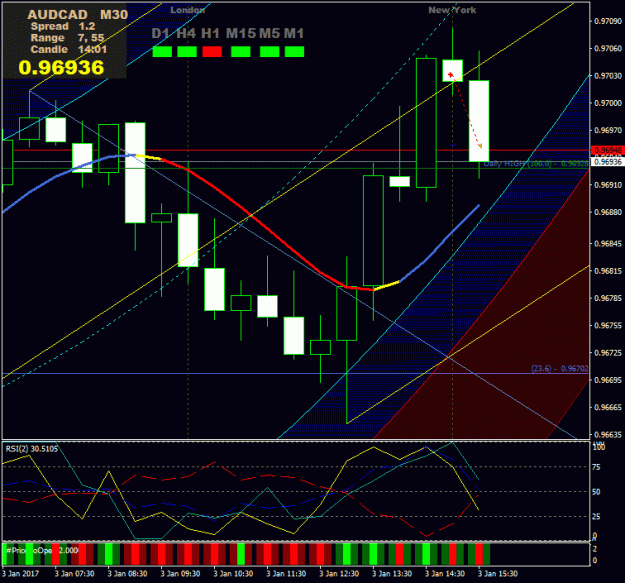This screenshot has height=583, width=625.
Task: Click the #PricetoOpen indicator label
Action: (42, 550)
